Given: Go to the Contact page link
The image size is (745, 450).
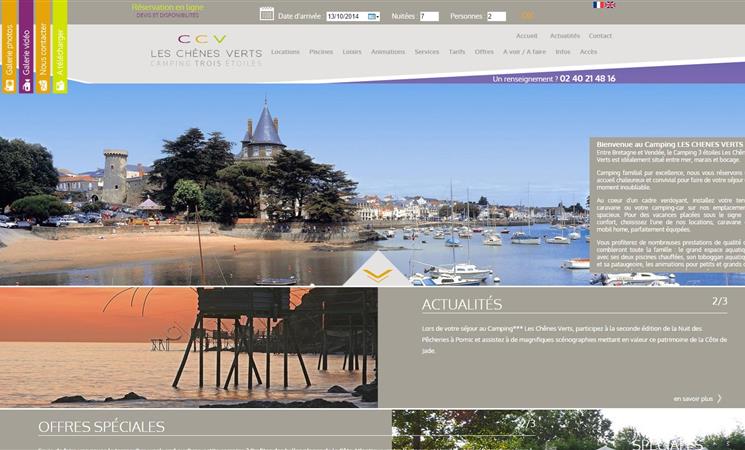Looking at the screenshot, I should (x=600, y=36).
